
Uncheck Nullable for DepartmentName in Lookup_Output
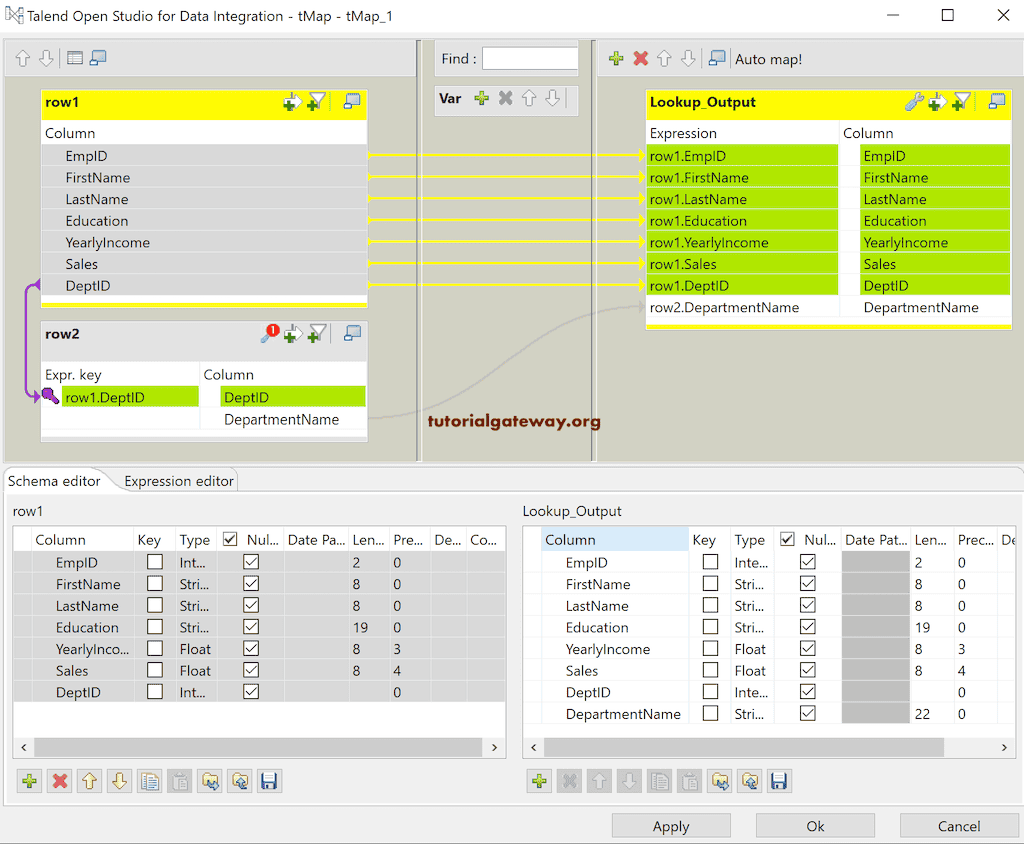point(806,713)
